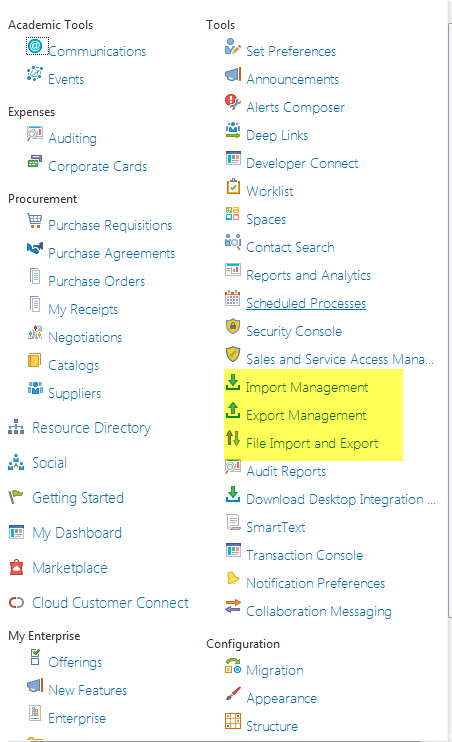This screenshot has width=452, height=742.
Task: Click the My Receipts document icon
Action: pyautogui.click(x=35, y=304)
